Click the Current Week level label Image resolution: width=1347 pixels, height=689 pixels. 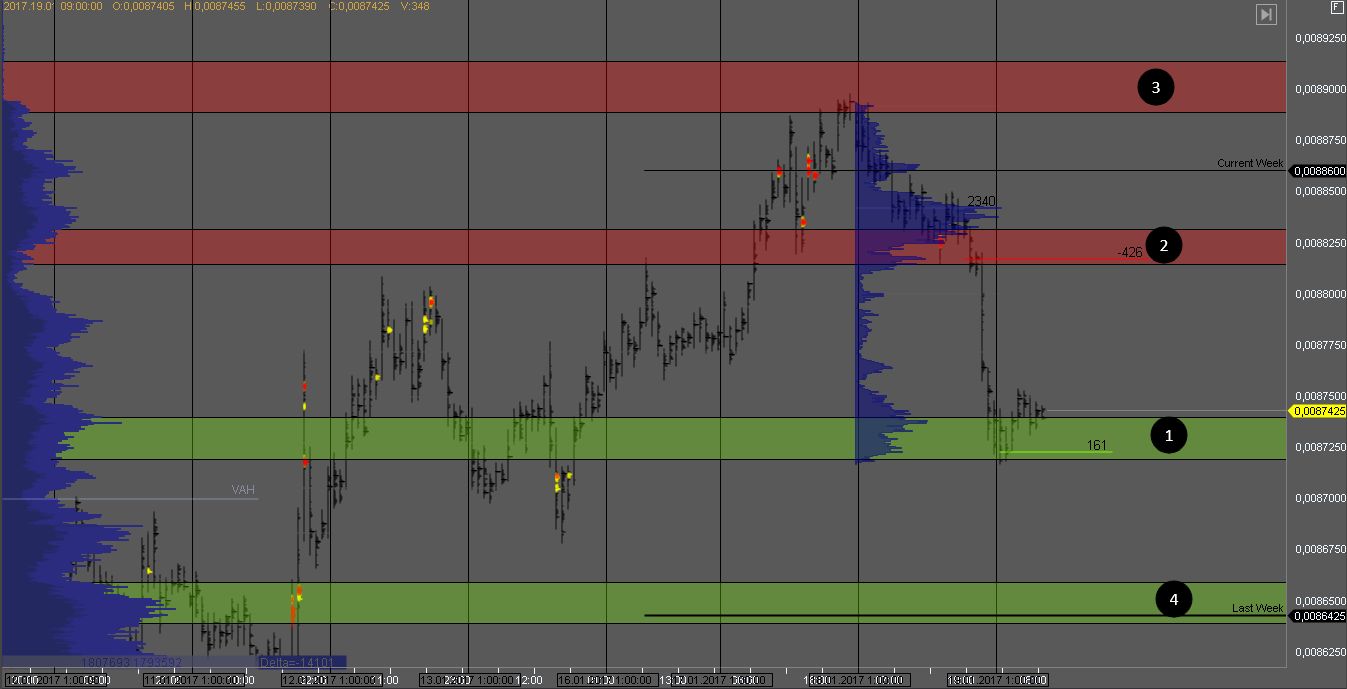click(1249, 163)
